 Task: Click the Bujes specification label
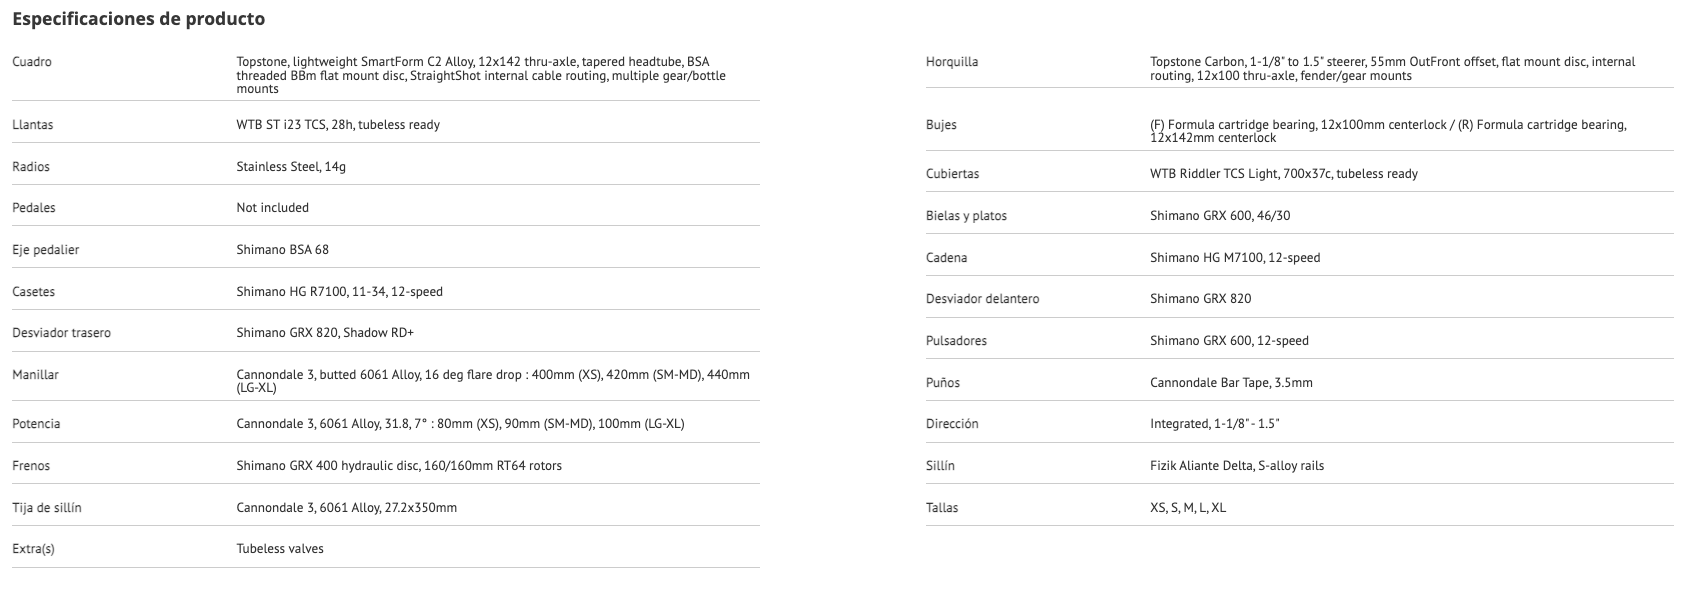[x=941, y=125]
